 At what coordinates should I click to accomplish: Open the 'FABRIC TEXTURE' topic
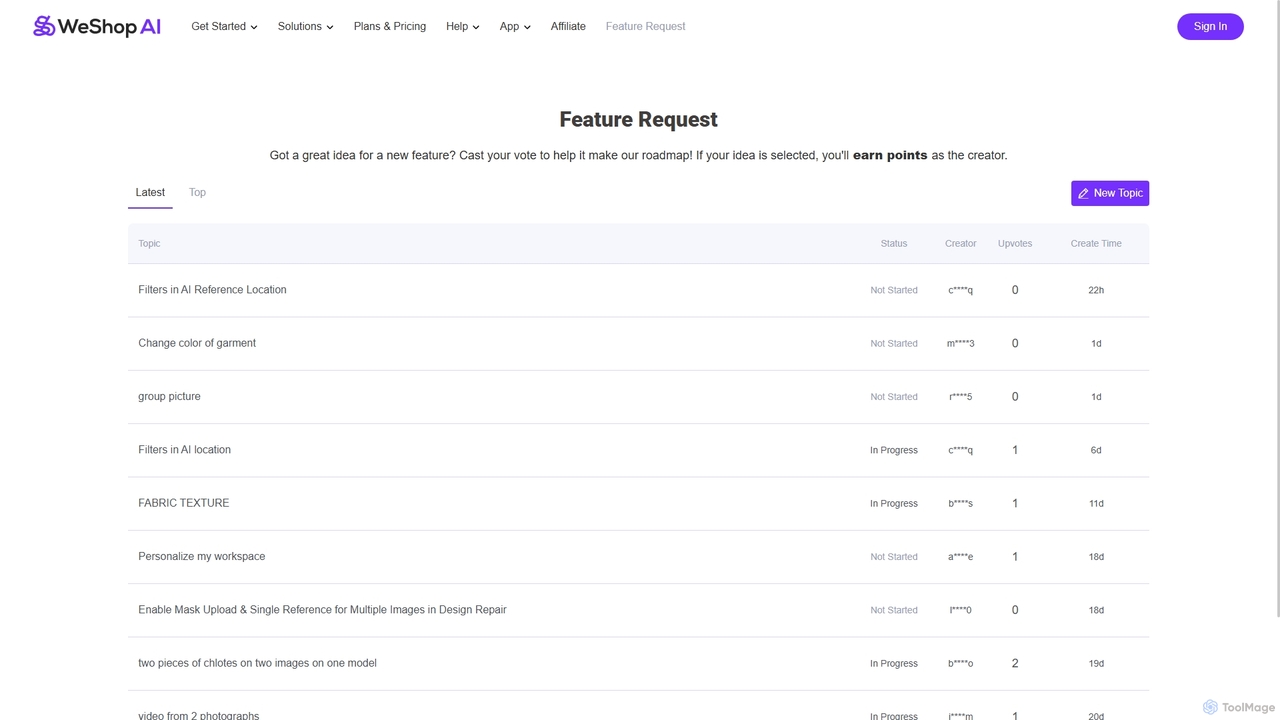183,503
